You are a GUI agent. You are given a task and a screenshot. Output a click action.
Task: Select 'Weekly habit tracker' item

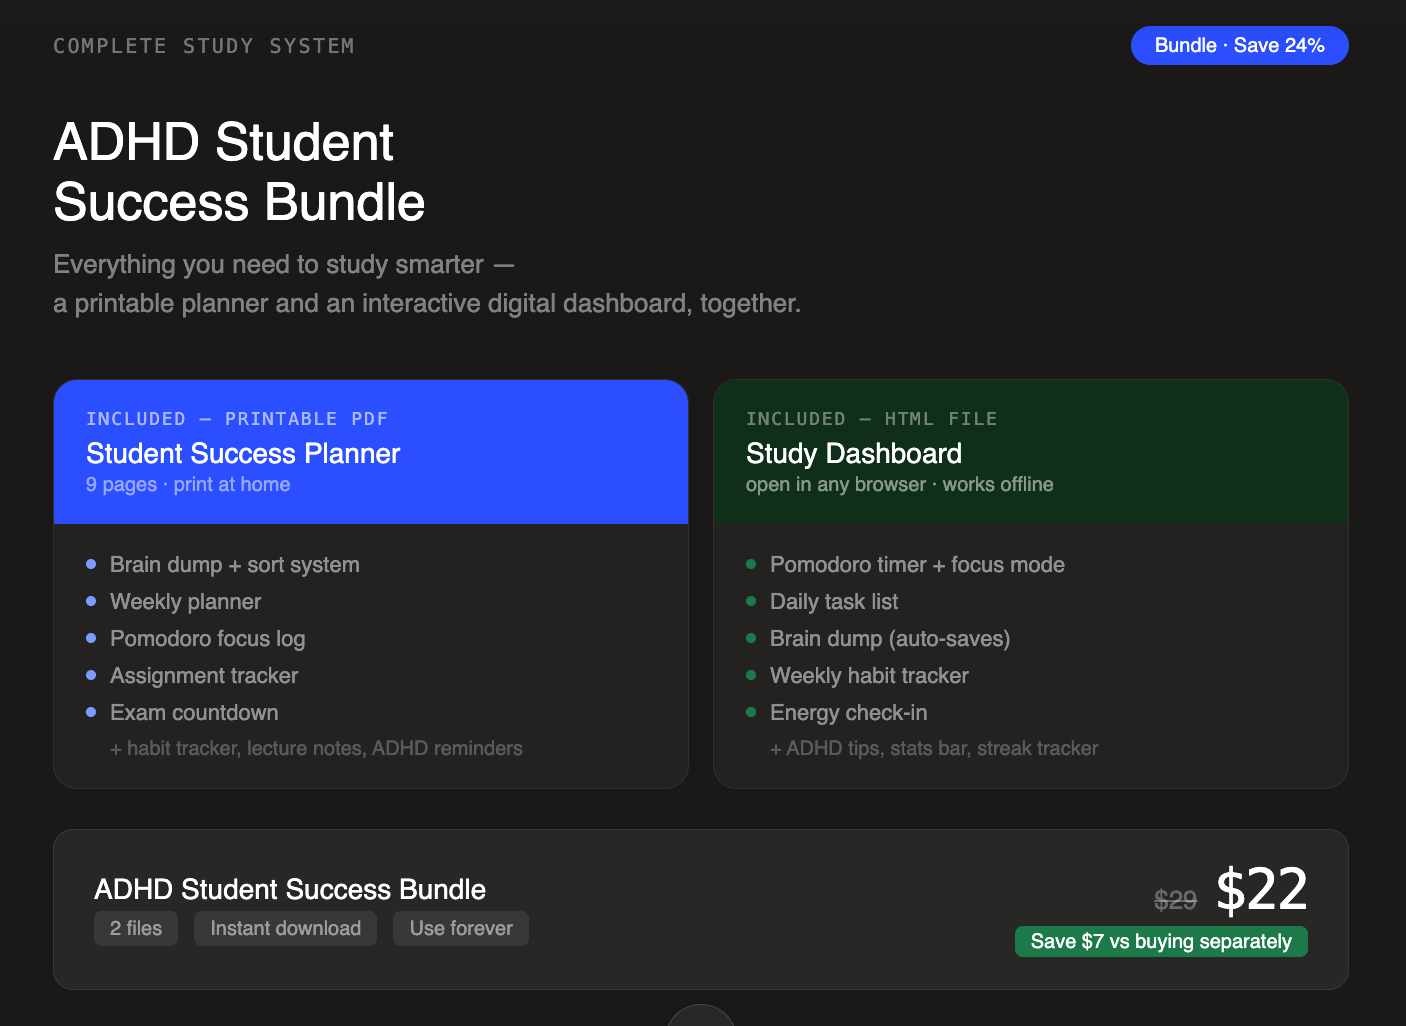coord(869,676)
